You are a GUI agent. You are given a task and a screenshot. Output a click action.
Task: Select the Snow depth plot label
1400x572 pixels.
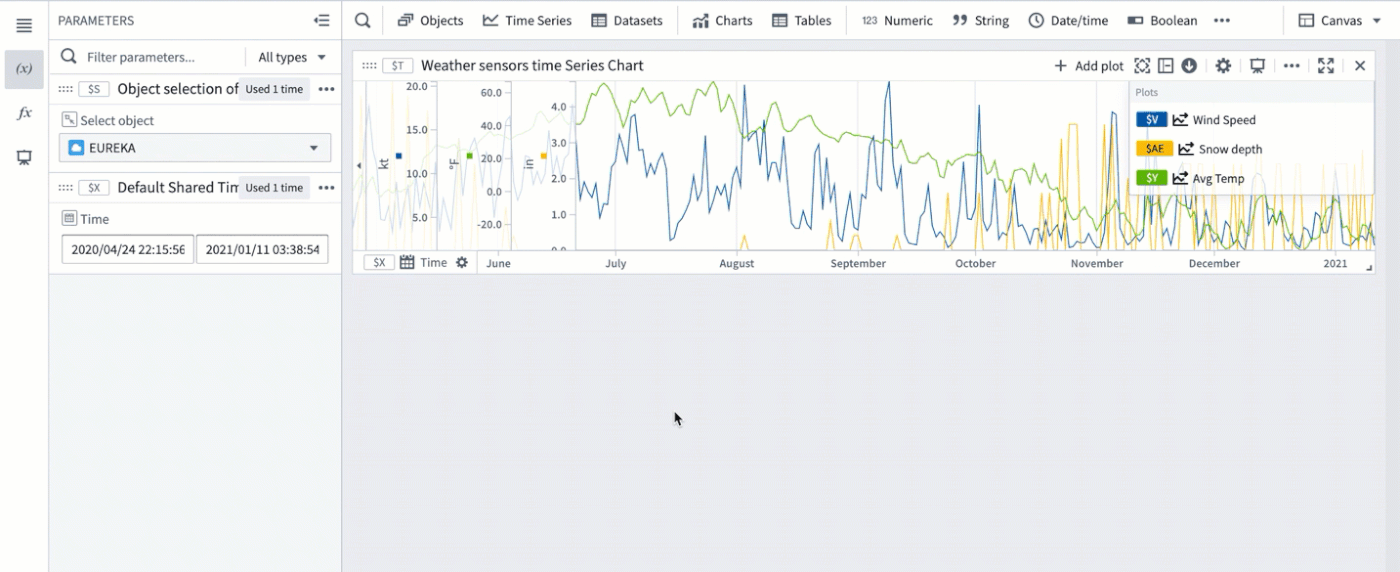tap(1231, 149)
